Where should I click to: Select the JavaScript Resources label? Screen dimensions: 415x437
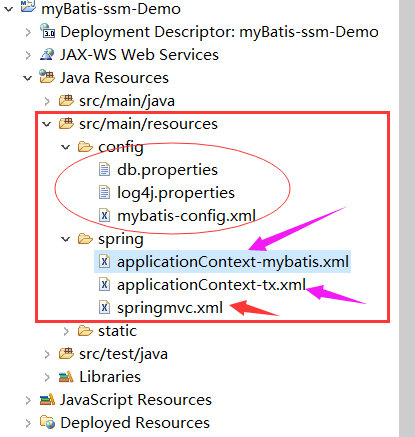click(136, 400)
